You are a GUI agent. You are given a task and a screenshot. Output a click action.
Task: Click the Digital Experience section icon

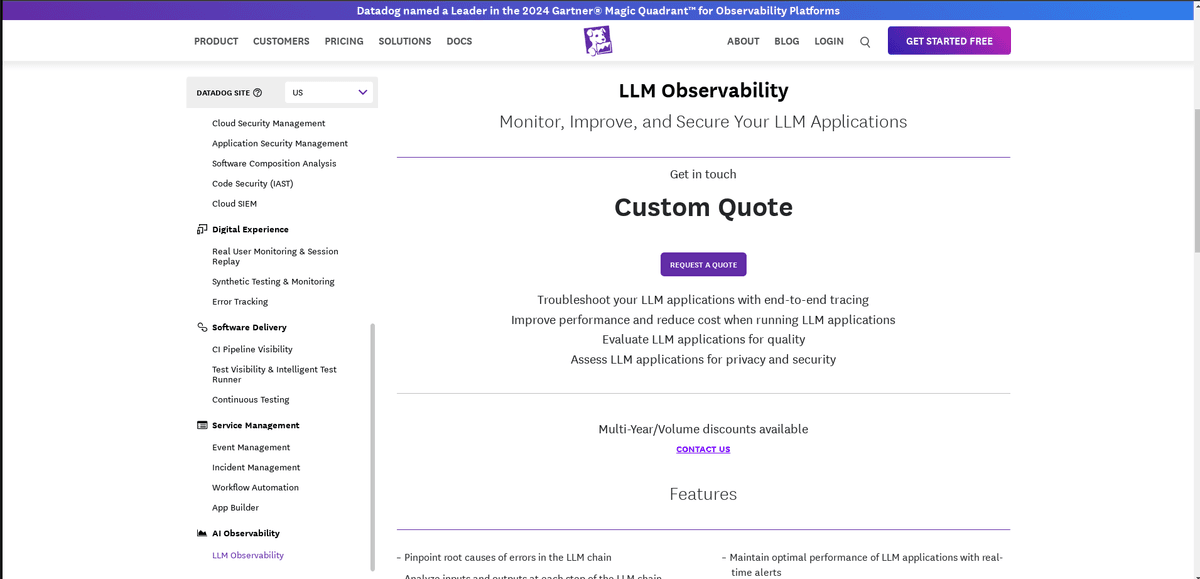coord(201,229)
